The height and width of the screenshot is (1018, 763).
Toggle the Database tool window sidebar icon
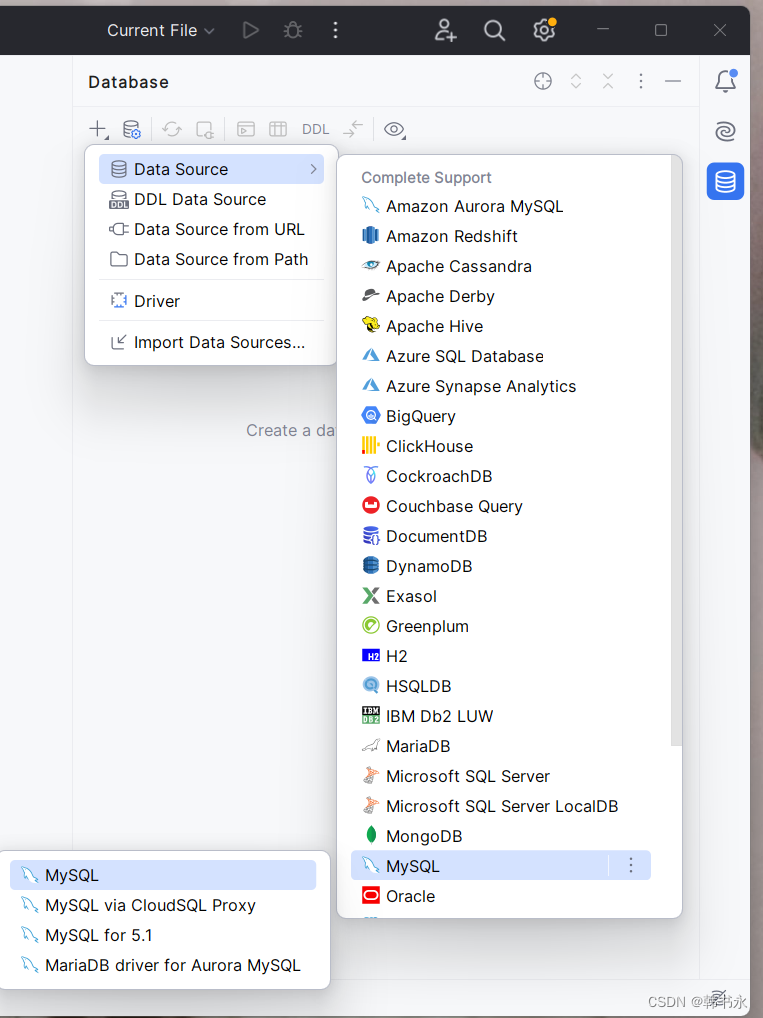(x=725, y=181)
